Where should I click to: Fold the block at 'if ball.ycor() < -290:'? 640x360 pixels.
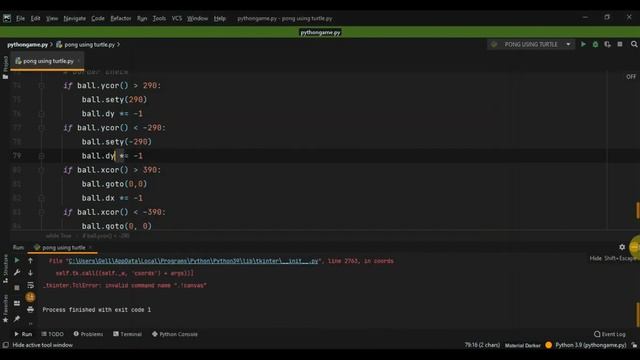click(41, 128)
